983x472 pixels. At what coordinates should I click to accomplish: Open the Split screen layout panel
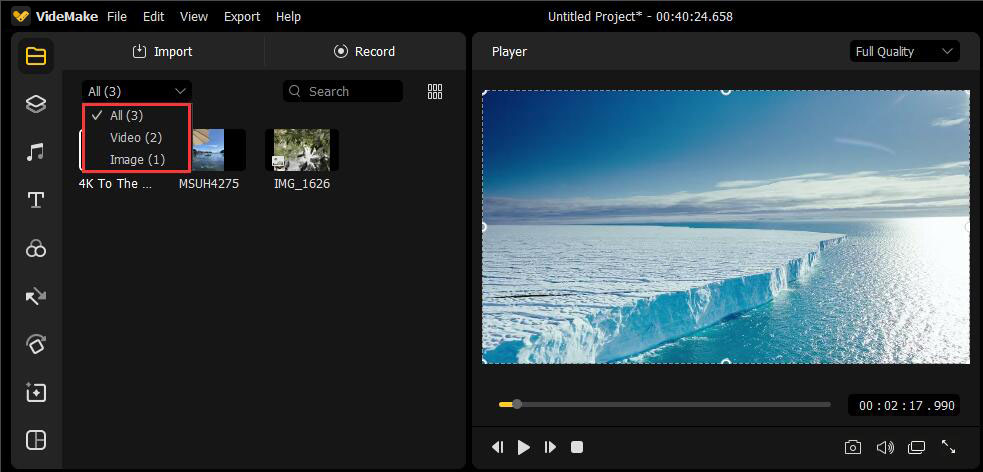point(36,440)
